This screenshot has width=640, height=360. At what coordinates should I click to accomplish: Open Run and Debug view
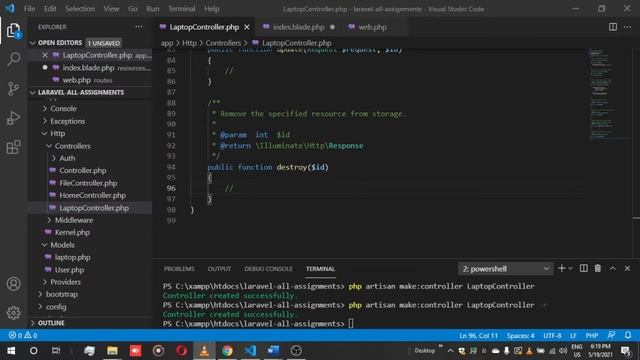13,118
